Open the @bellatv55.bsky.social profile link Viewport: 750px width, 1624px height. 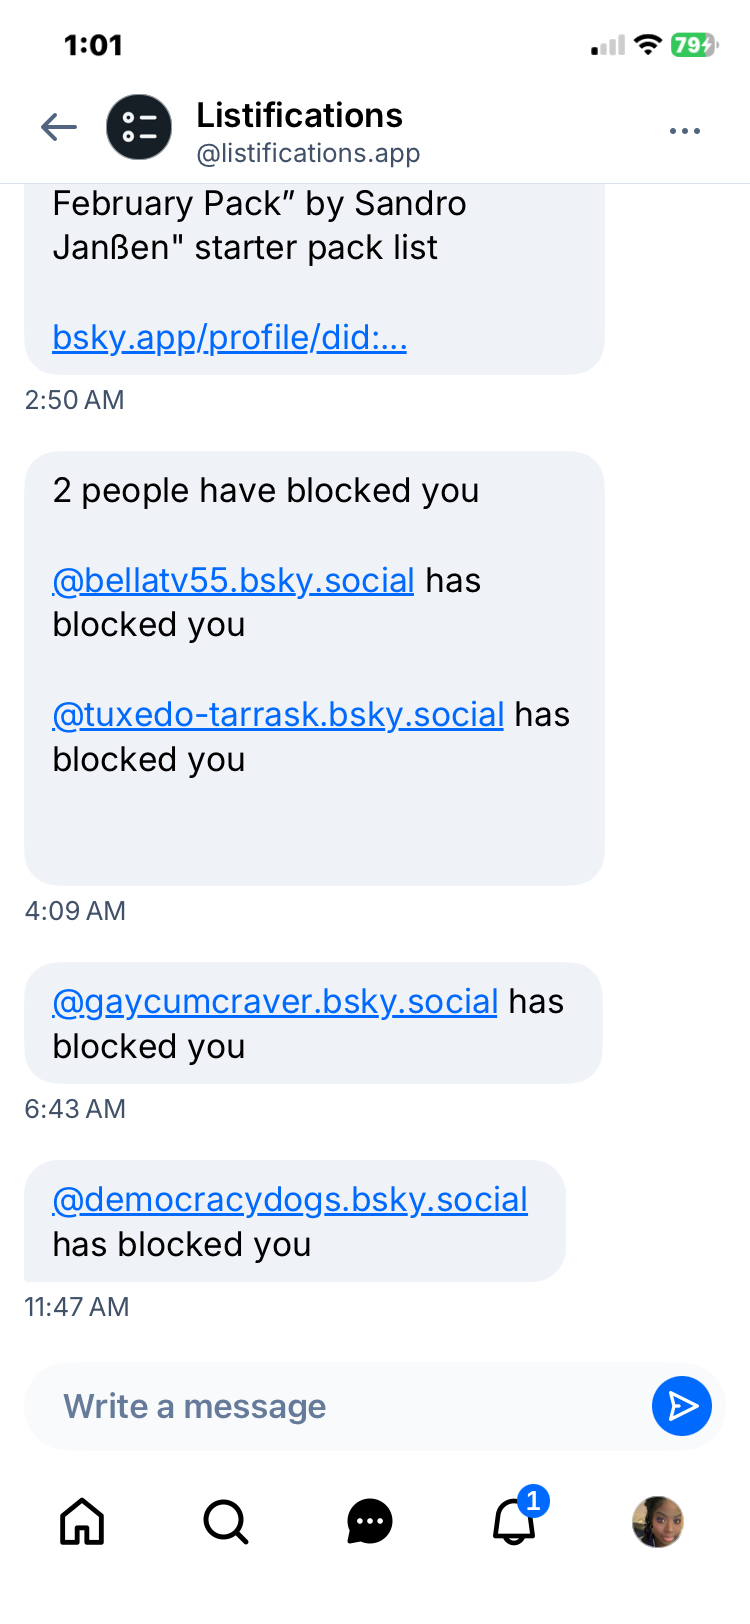click(x=233, y=581)
